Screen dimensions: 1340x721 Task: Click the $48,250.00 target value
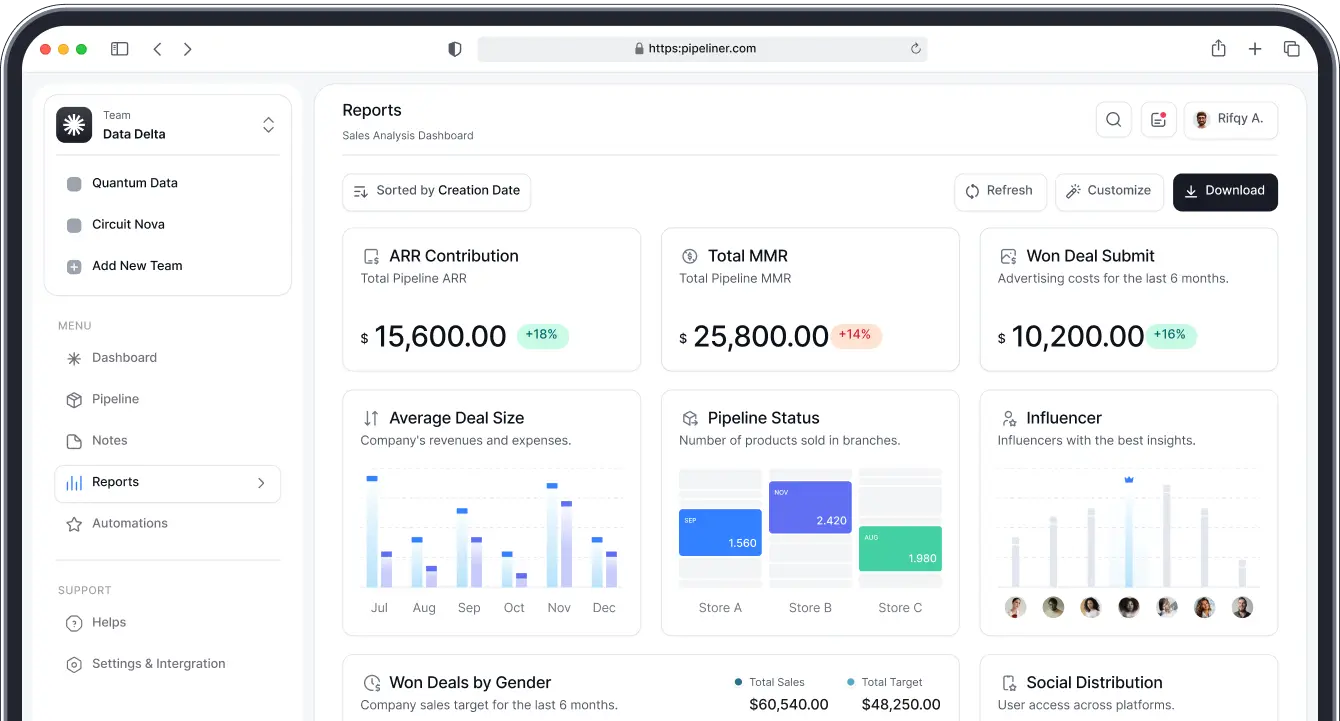point(901,705)
